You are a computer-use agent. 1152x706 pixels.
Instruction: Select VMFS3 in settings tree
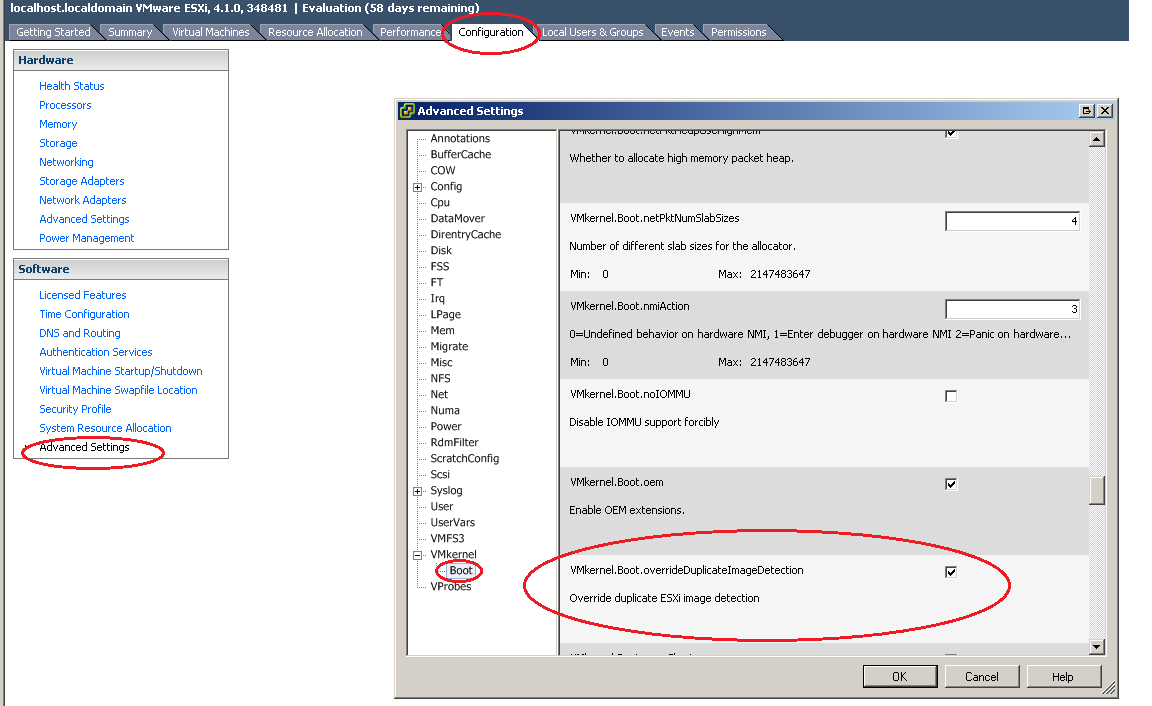(447, 539)
